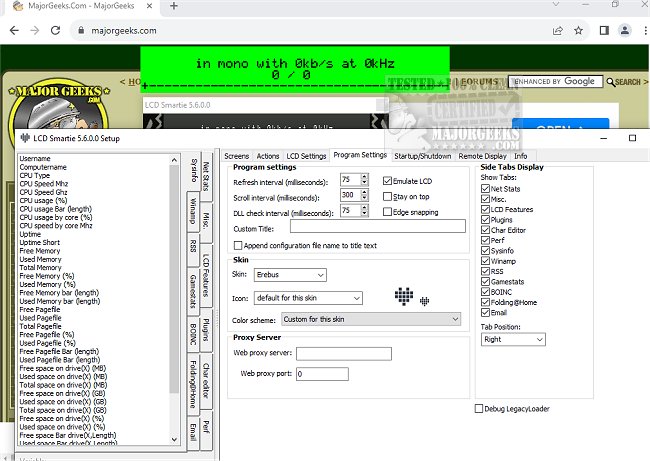This screenshot has height=461, width=650.
Task: Disable the Emulate LCD checkbox
Action: pyautogui.click(x=387, y=181)
